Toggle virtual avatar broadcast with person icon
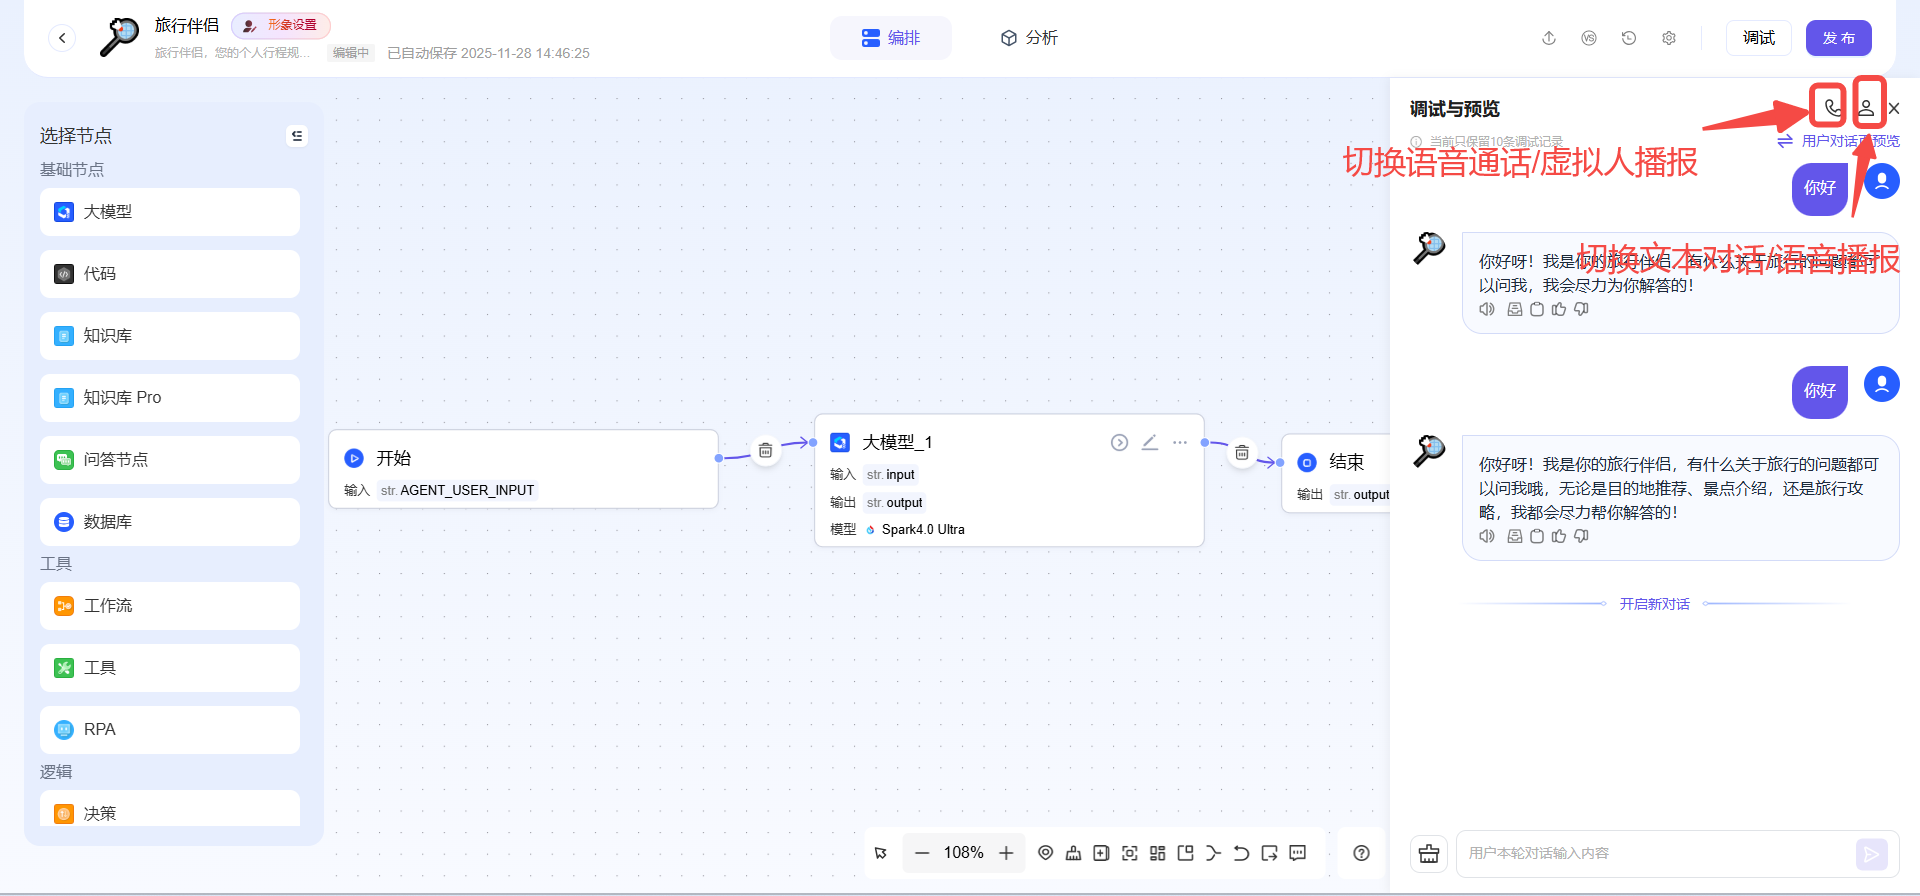Image resolution: width=1920 pixels, height=896 pixels. click(x=1866, y=107)
